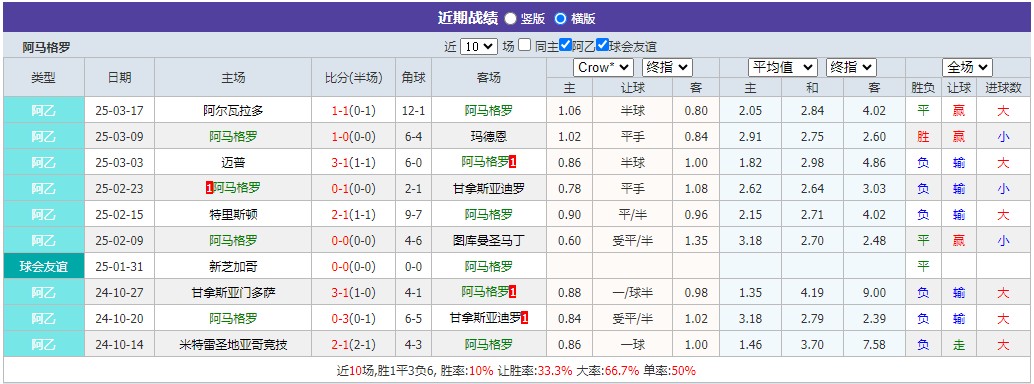This screenshot has height=384, width=1034.
Task: Click the date 25-02-09
Action: pos(119,240)
